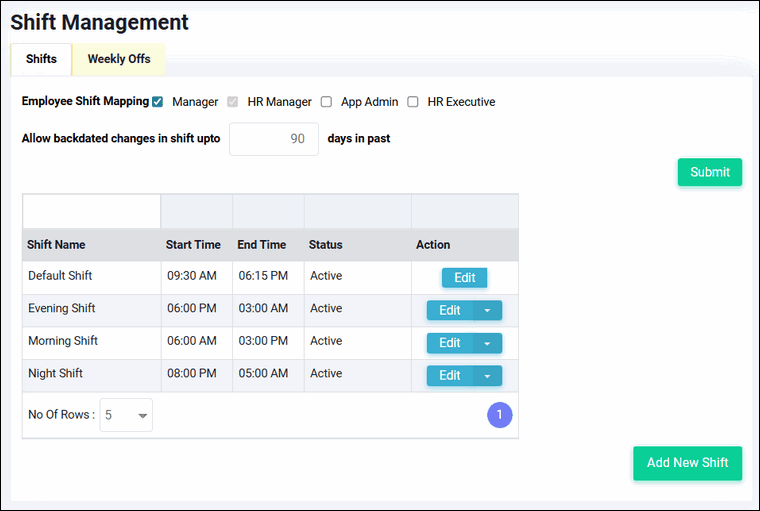Viewport: 760px width, 511px height.
Task: Click the HR Manager checkbox
Action: pos(234,102)
